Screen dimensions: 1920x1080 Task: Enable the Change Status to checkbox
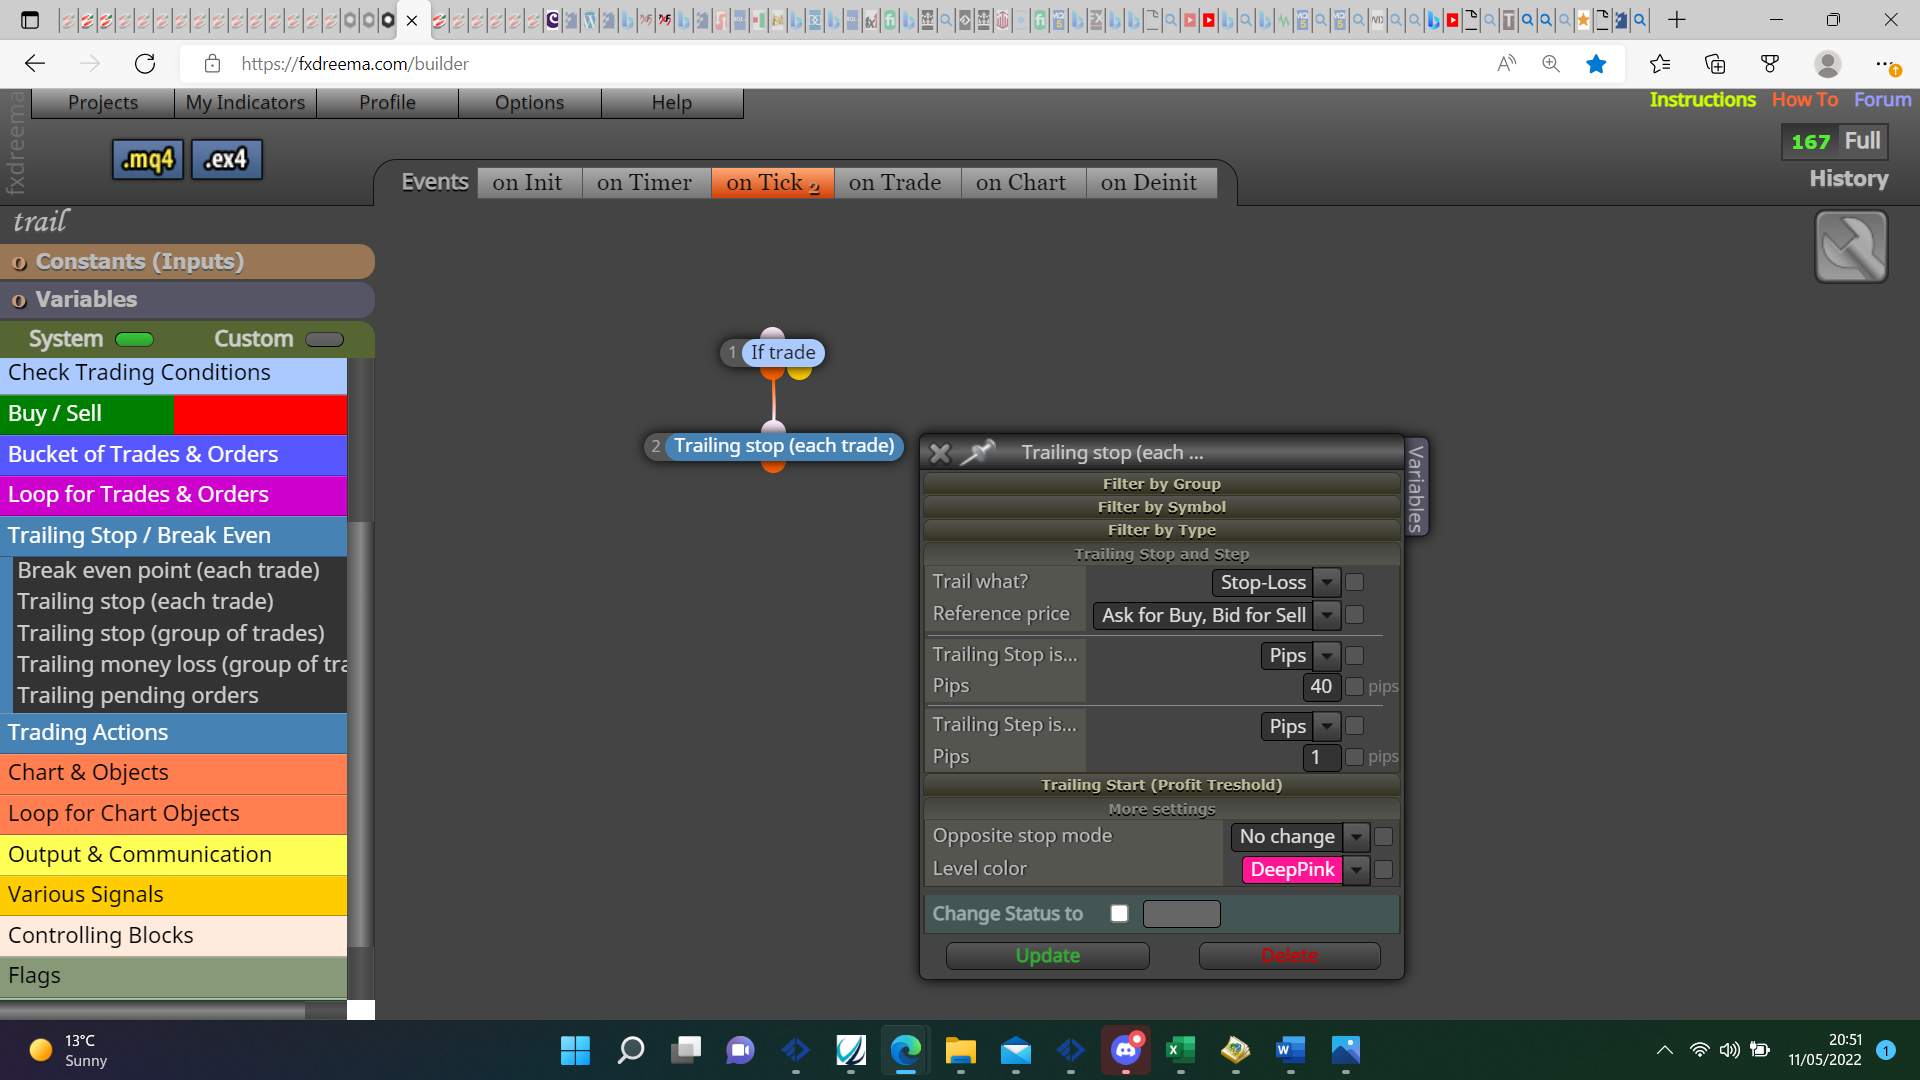pyautogui.click(x=1119, y=914)
